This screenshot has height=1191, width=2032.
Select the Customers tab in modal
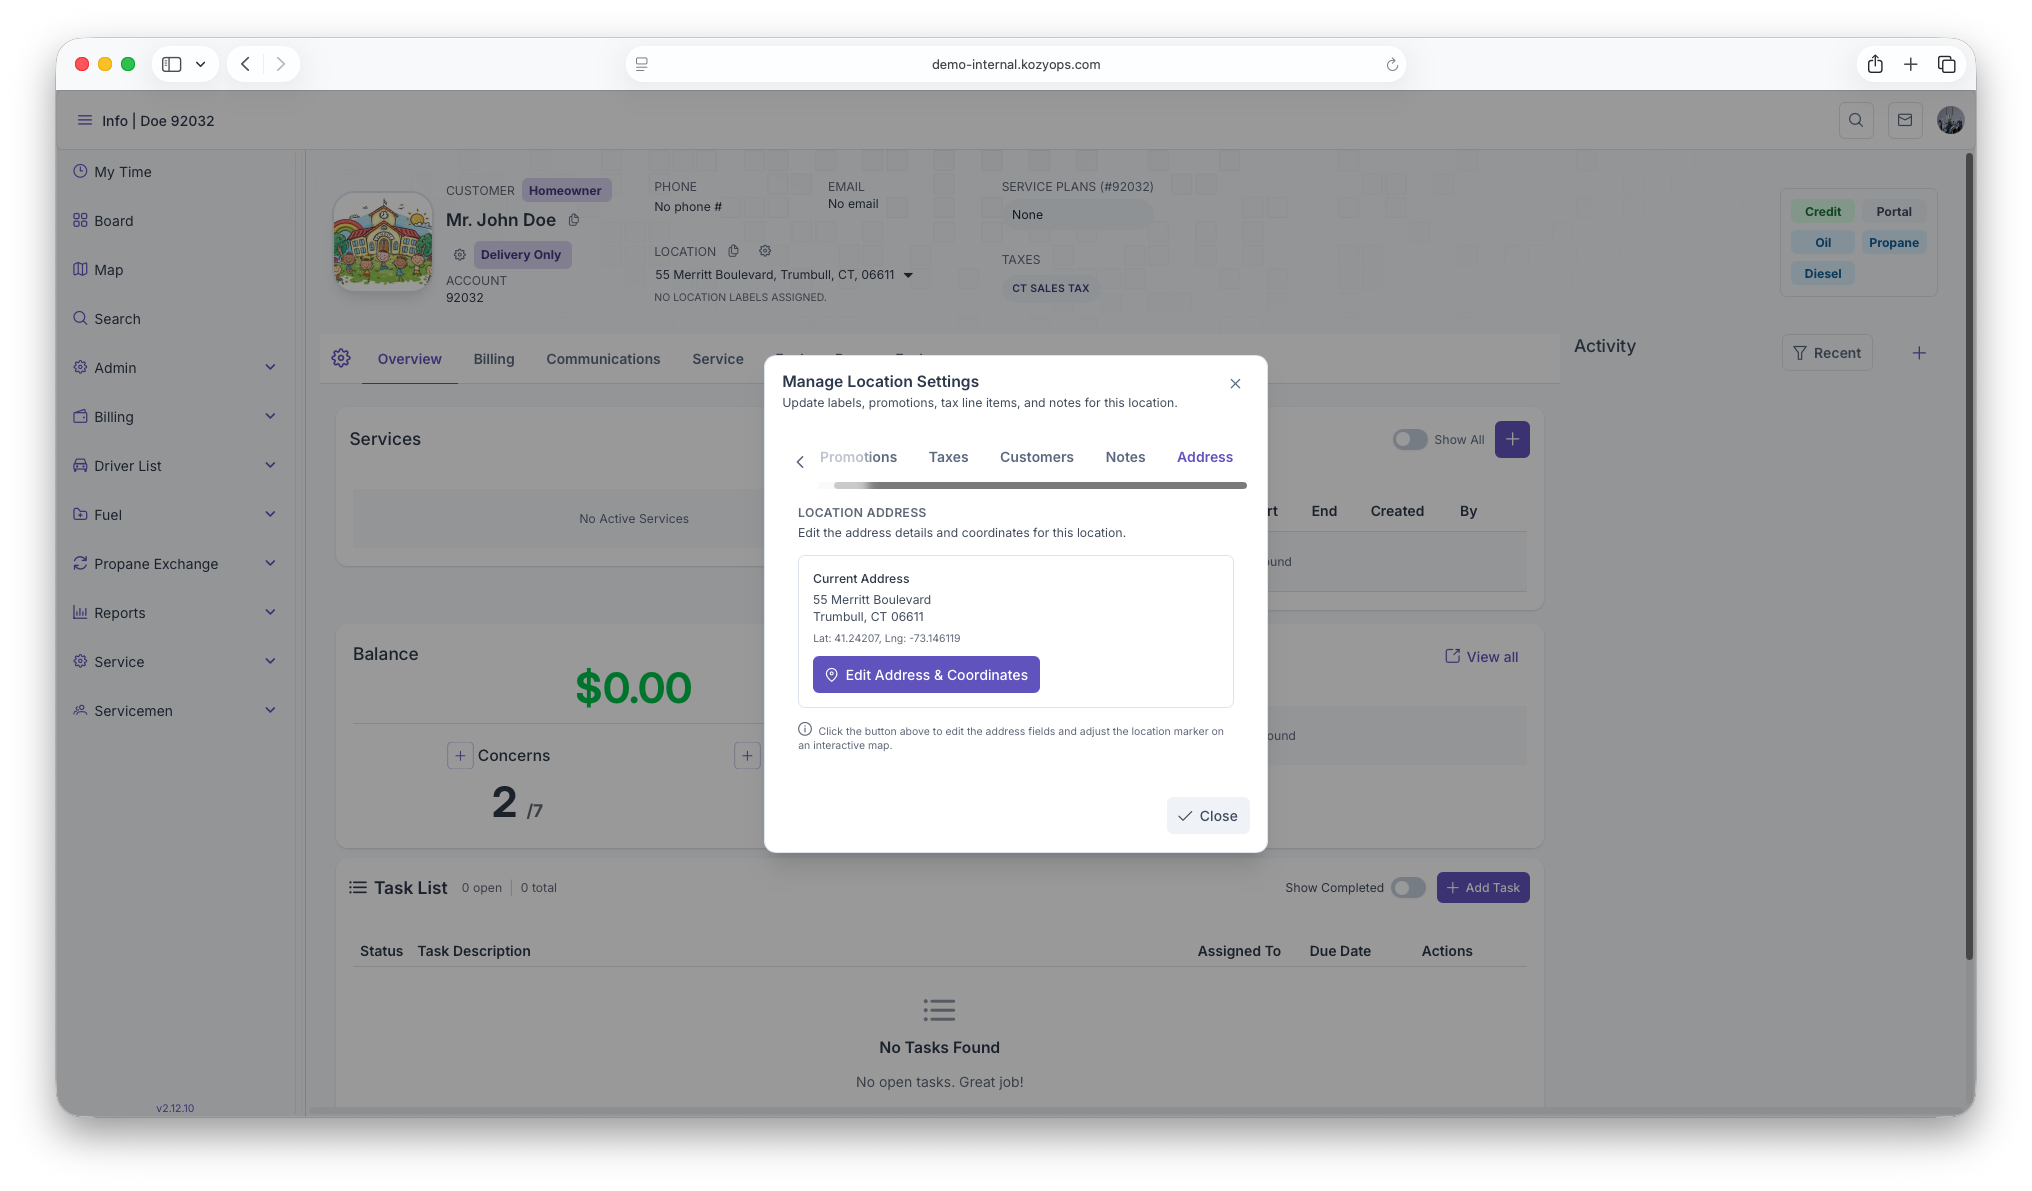click(x=1036, y=457)
